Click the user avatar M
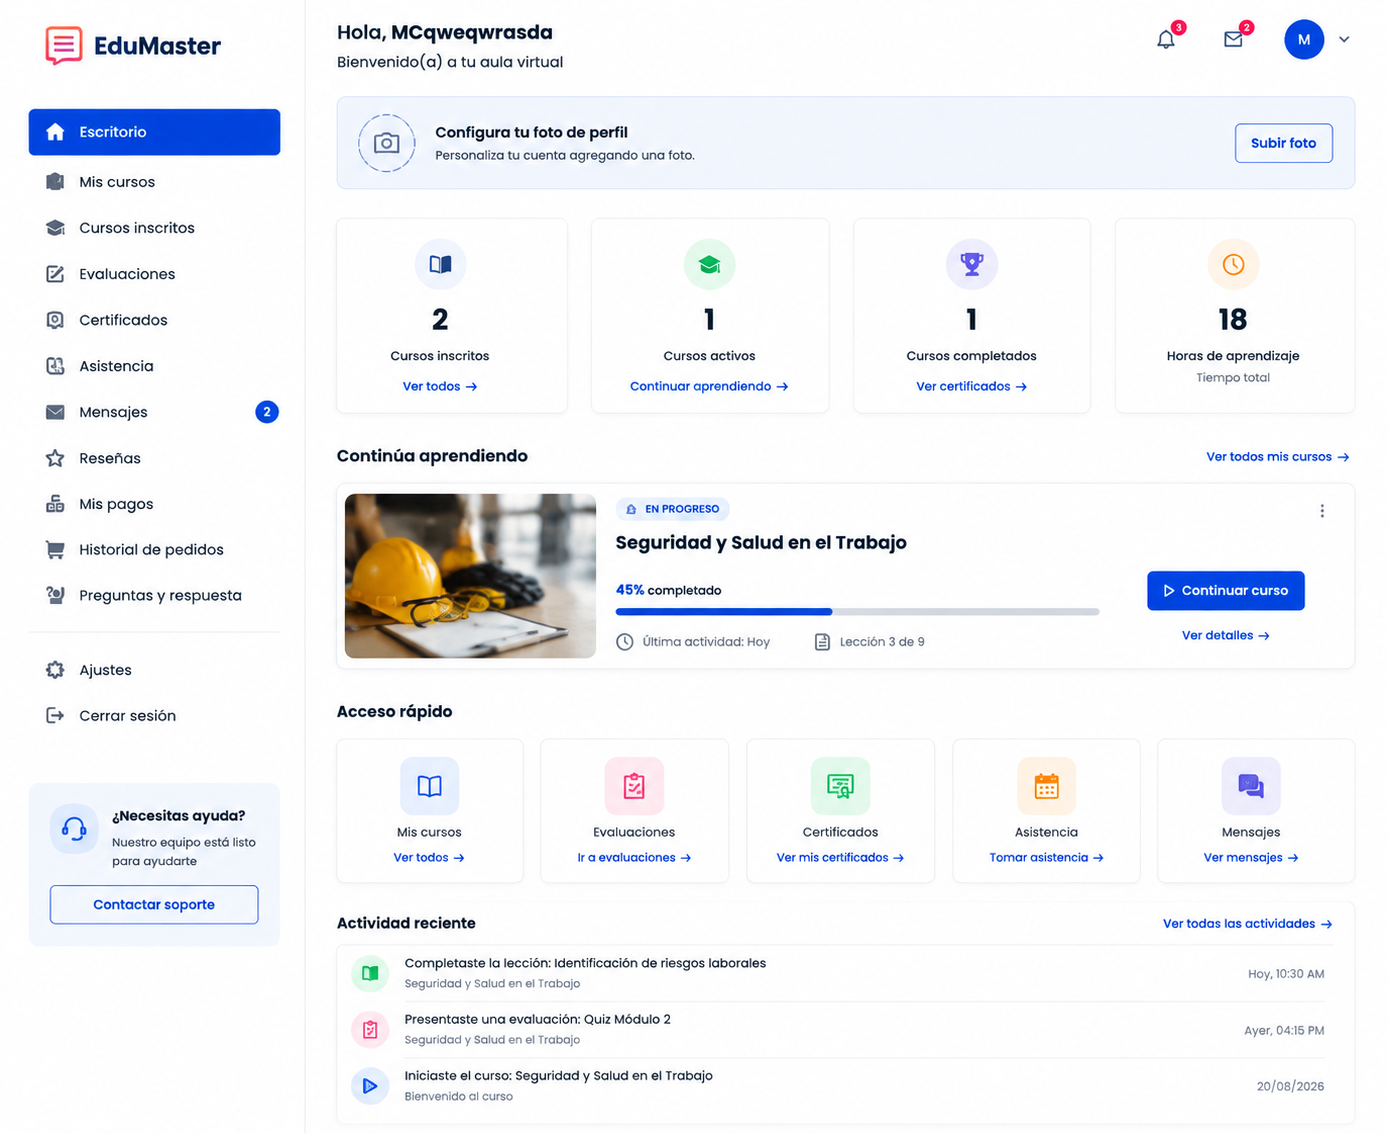 pyautogui.click(x=1304, y=39)
